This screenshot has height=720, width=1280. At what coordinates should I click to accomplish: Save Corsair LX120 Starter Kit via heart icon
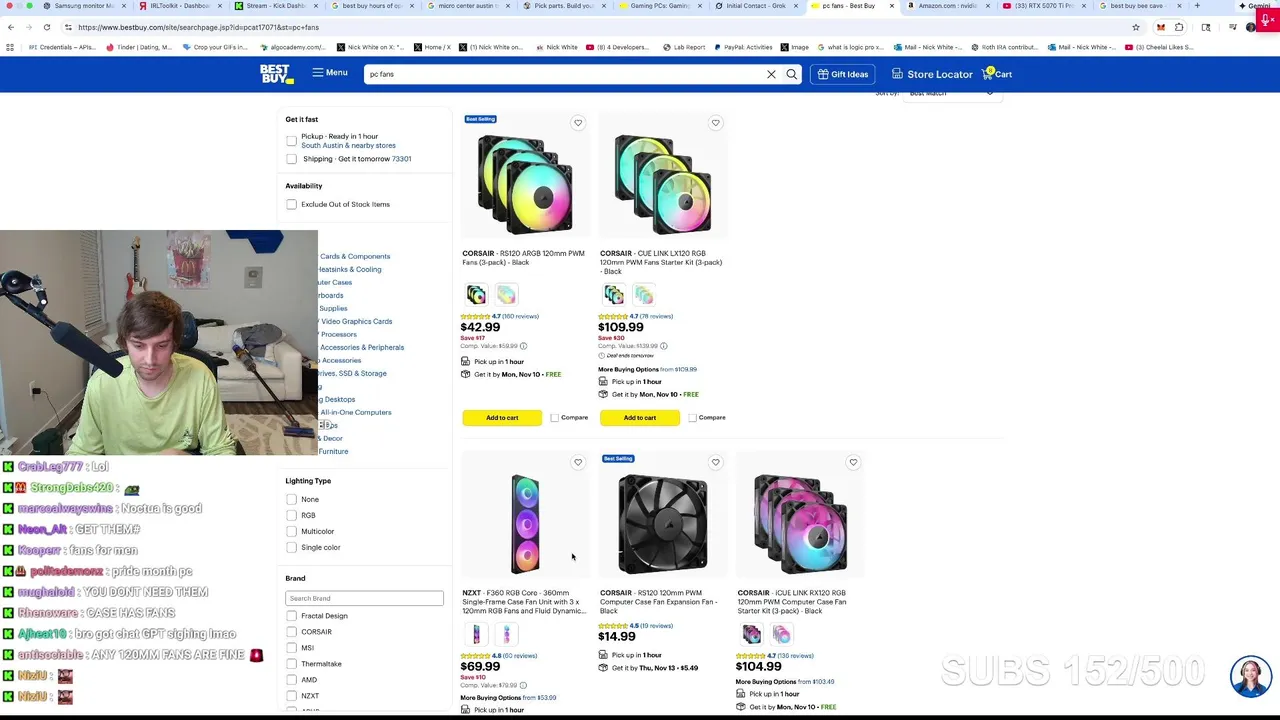715,123
